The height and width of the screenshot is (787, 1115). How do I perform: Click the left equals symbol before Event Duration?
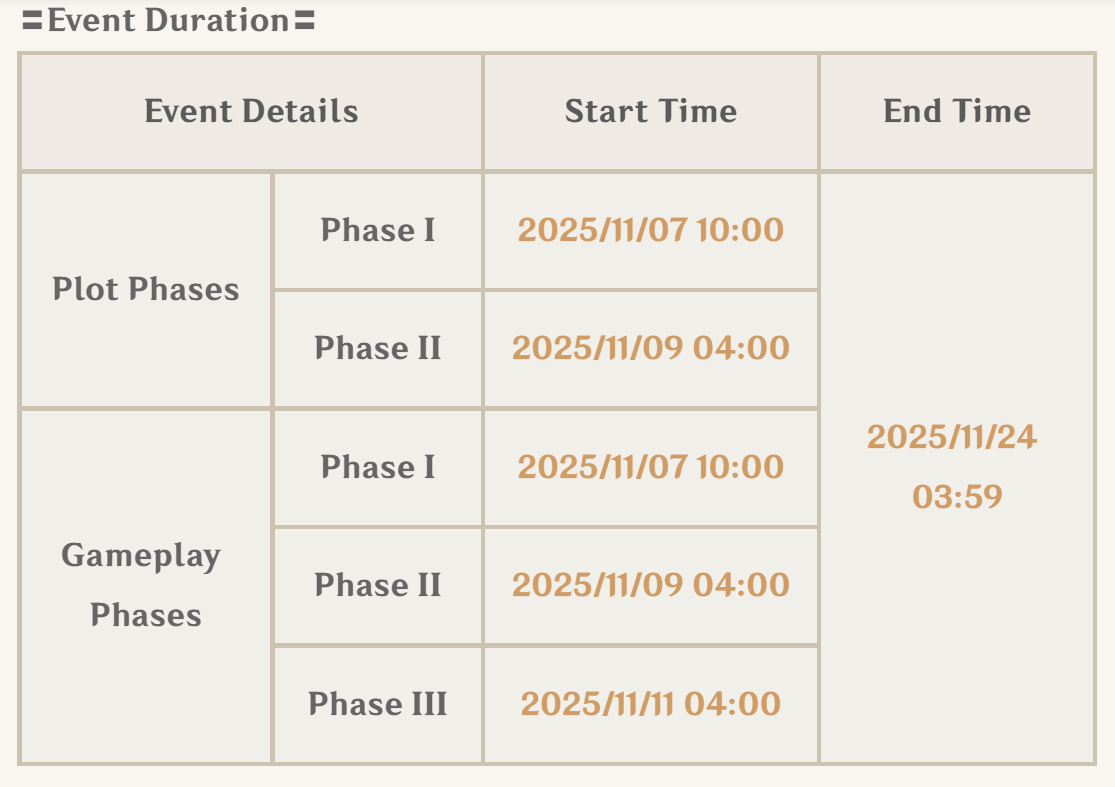tap(32, 21)
